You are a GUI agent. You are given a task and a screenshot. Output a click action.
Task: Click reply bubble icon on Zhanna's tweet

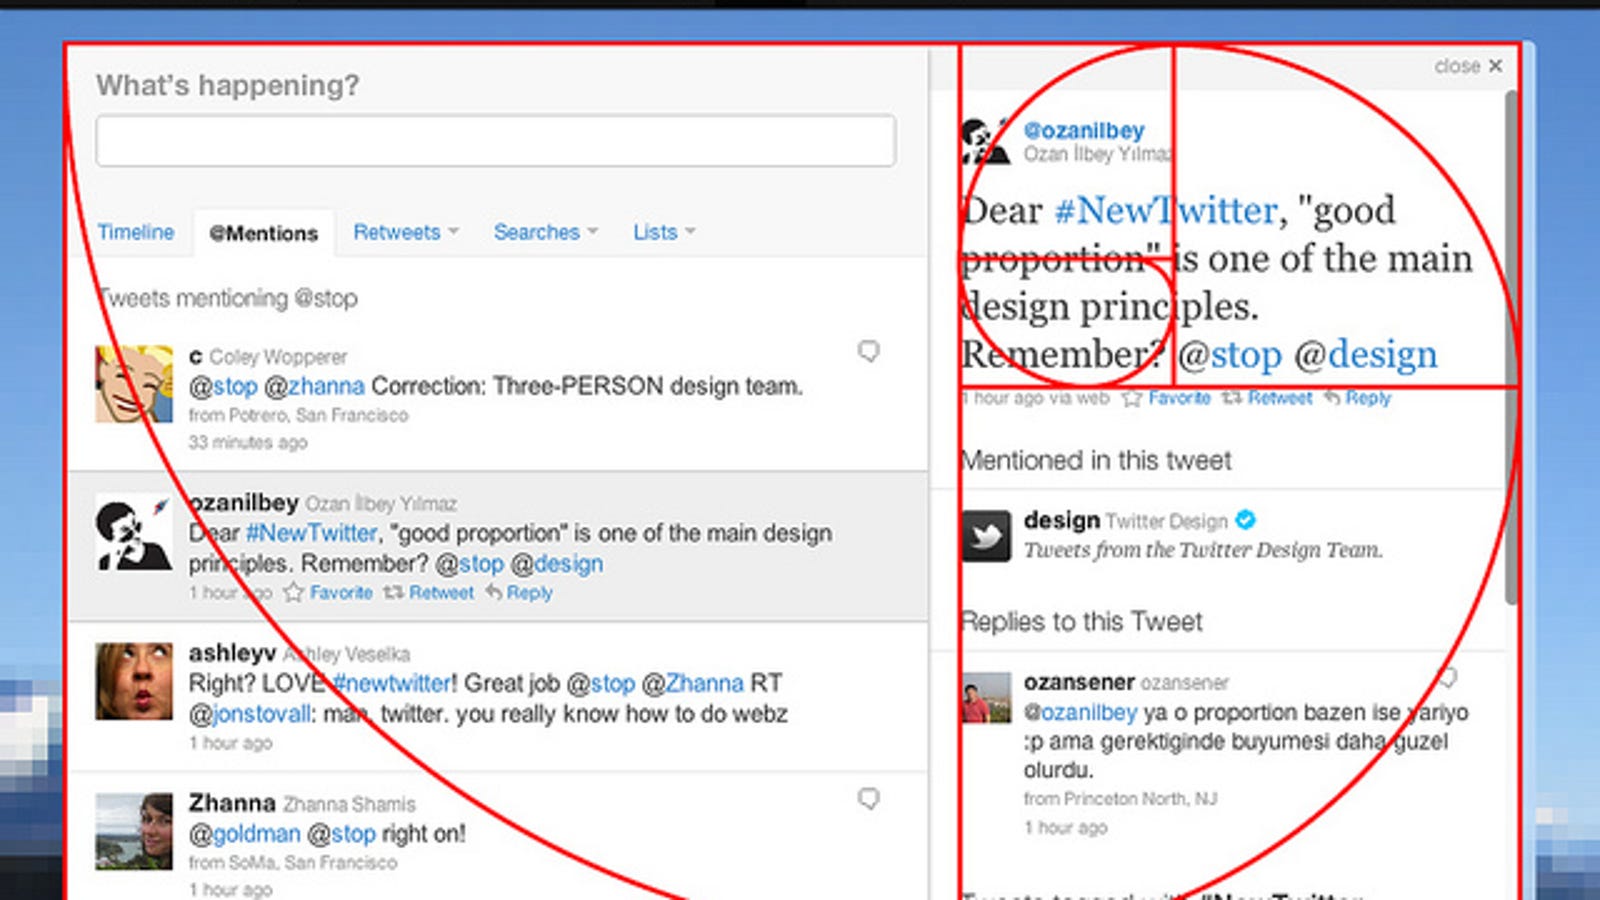point(869,798)
